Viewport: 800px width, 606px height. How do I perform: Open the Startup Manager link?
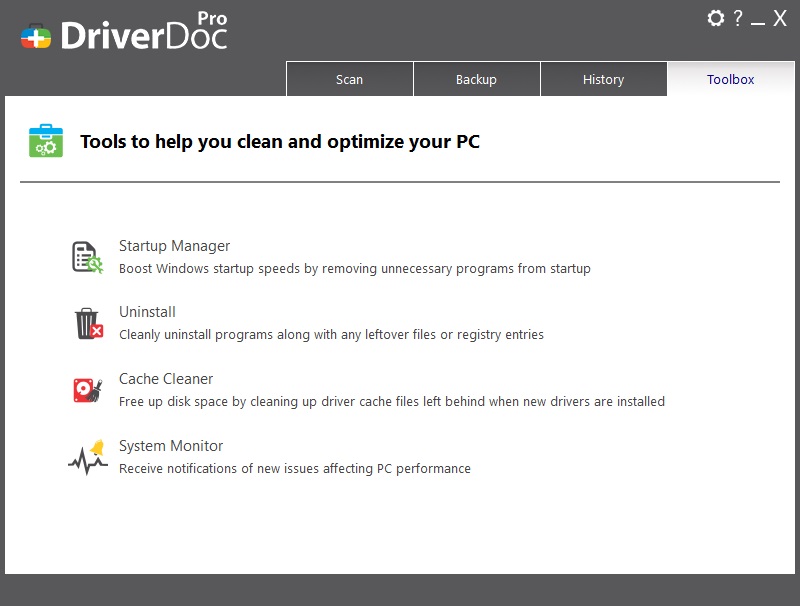pos(174,246)
